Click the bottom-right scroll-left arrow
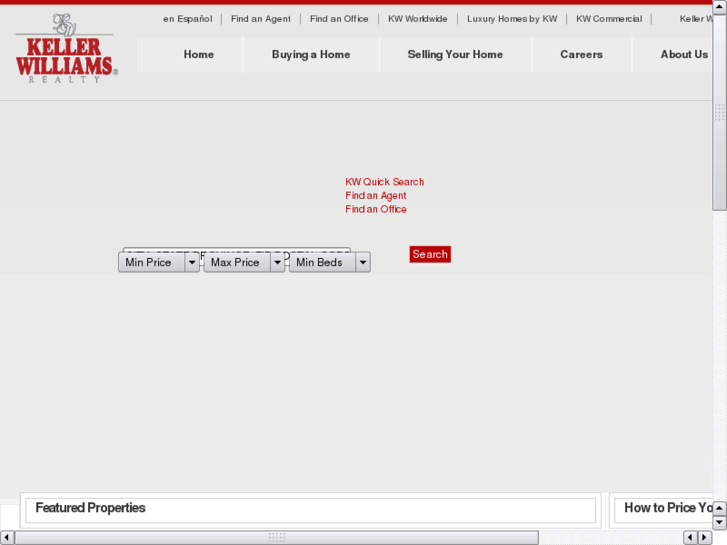Image resolution: width=727 pixels, height=545 pixels. (690, 538)
